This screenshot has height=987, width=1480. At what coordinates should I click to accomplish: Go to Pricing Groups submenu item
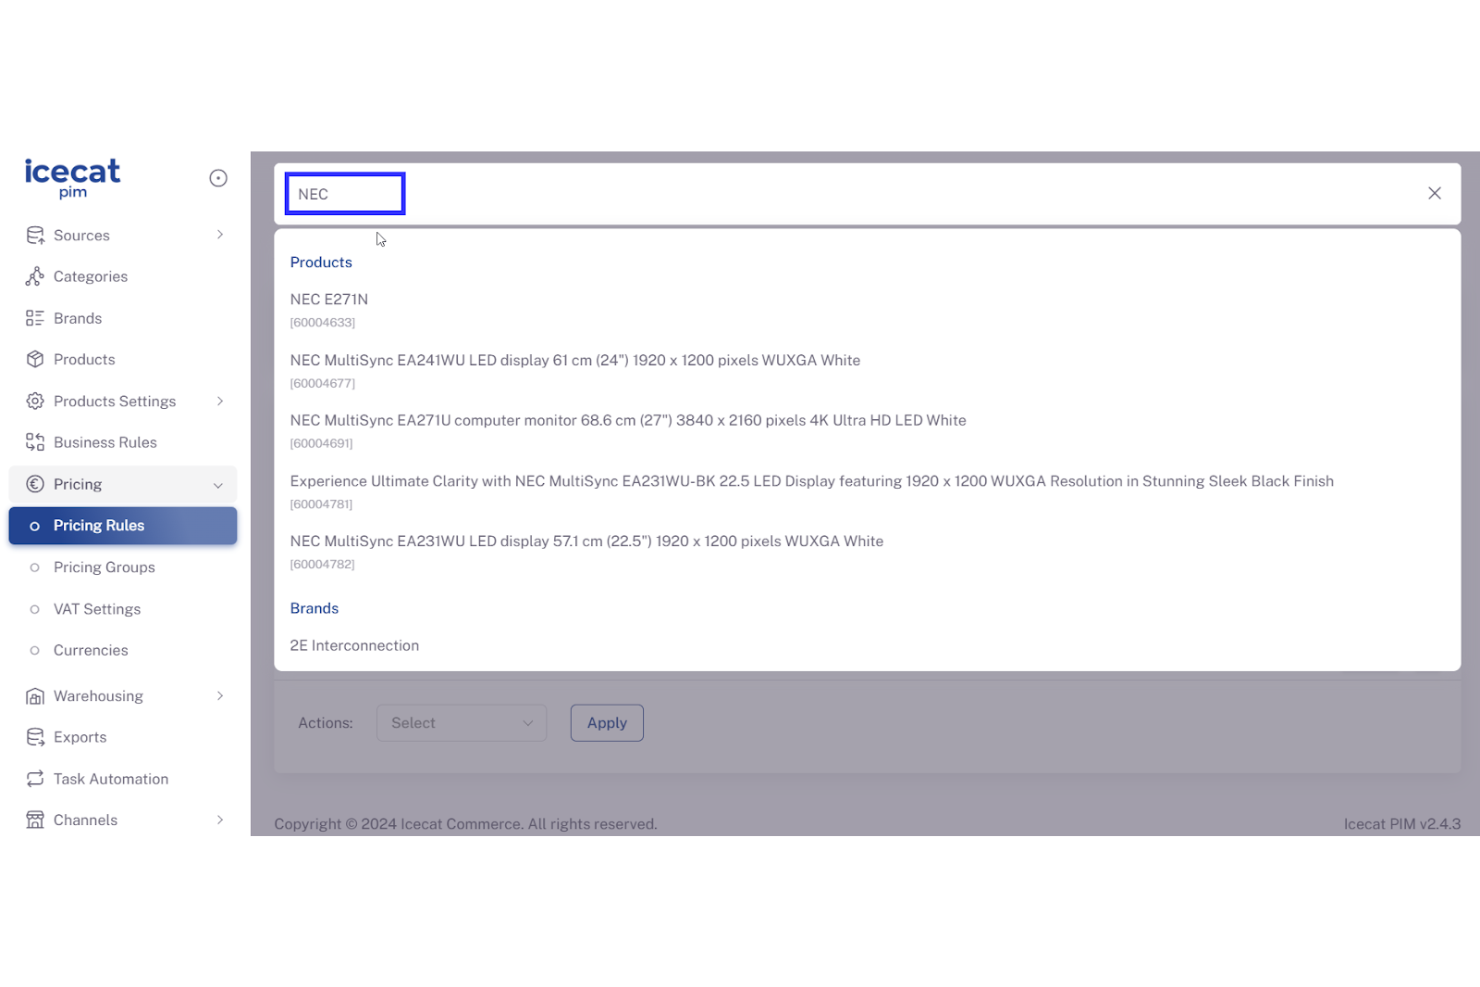(104, 567)
